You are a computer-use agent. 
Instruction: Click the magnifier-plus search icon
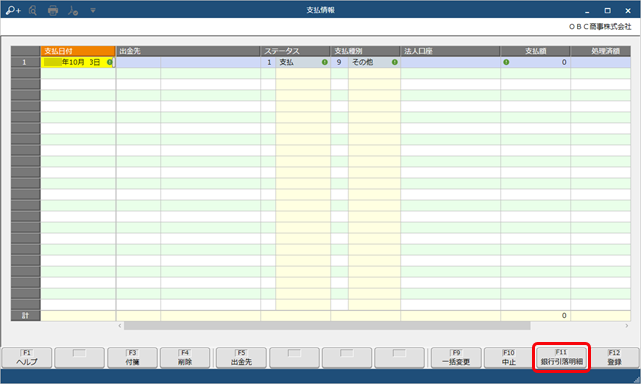coord(13,10)
